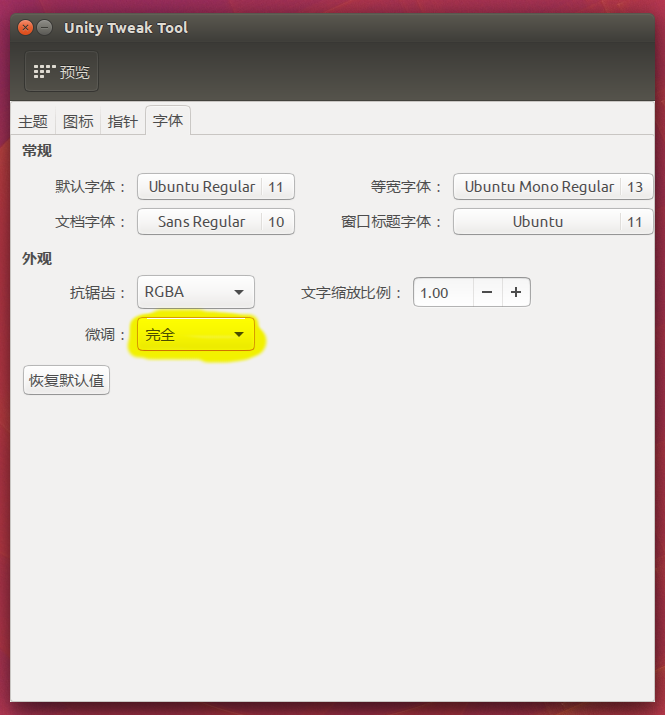Image resolution: width=665 pixels, height=715 pixels.
Task: Click the 默认字体 label
Action: click(90, 187)
